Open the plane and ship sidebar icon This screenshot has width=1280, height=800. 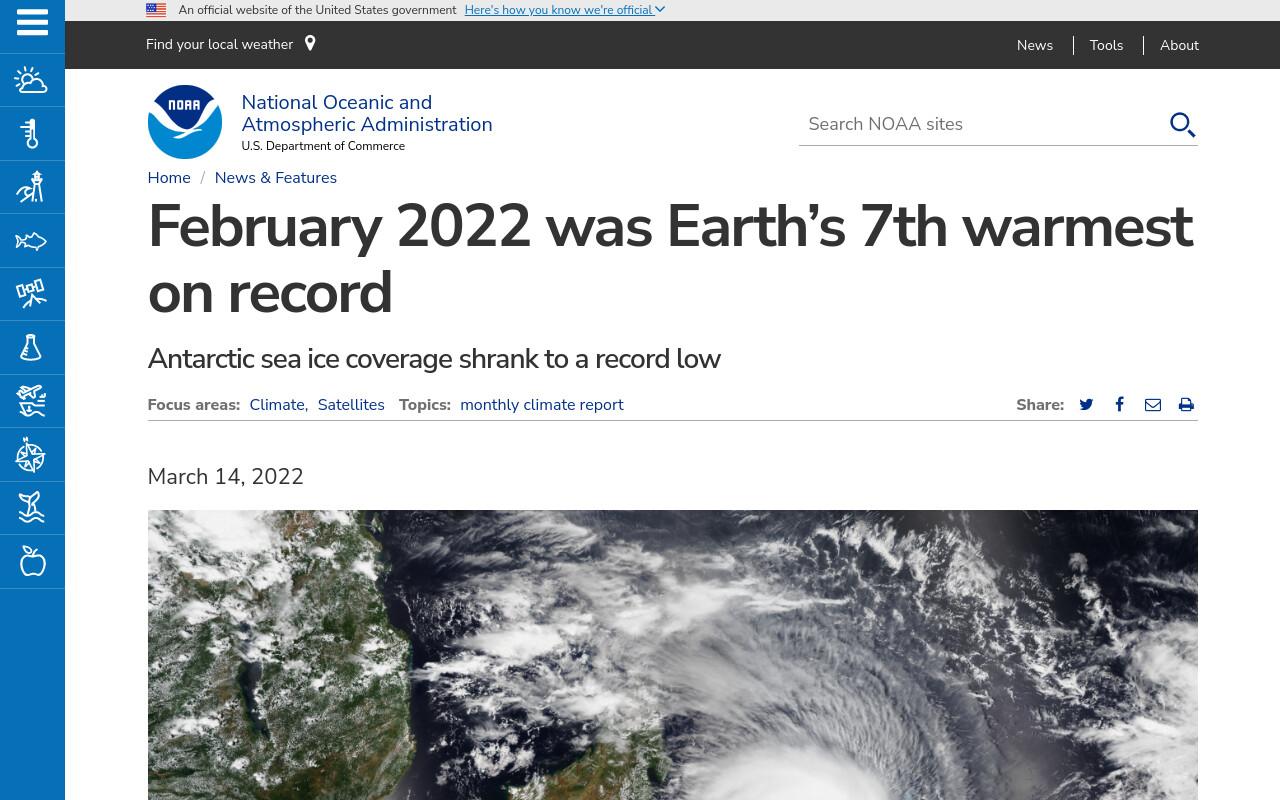pos(32,401)
